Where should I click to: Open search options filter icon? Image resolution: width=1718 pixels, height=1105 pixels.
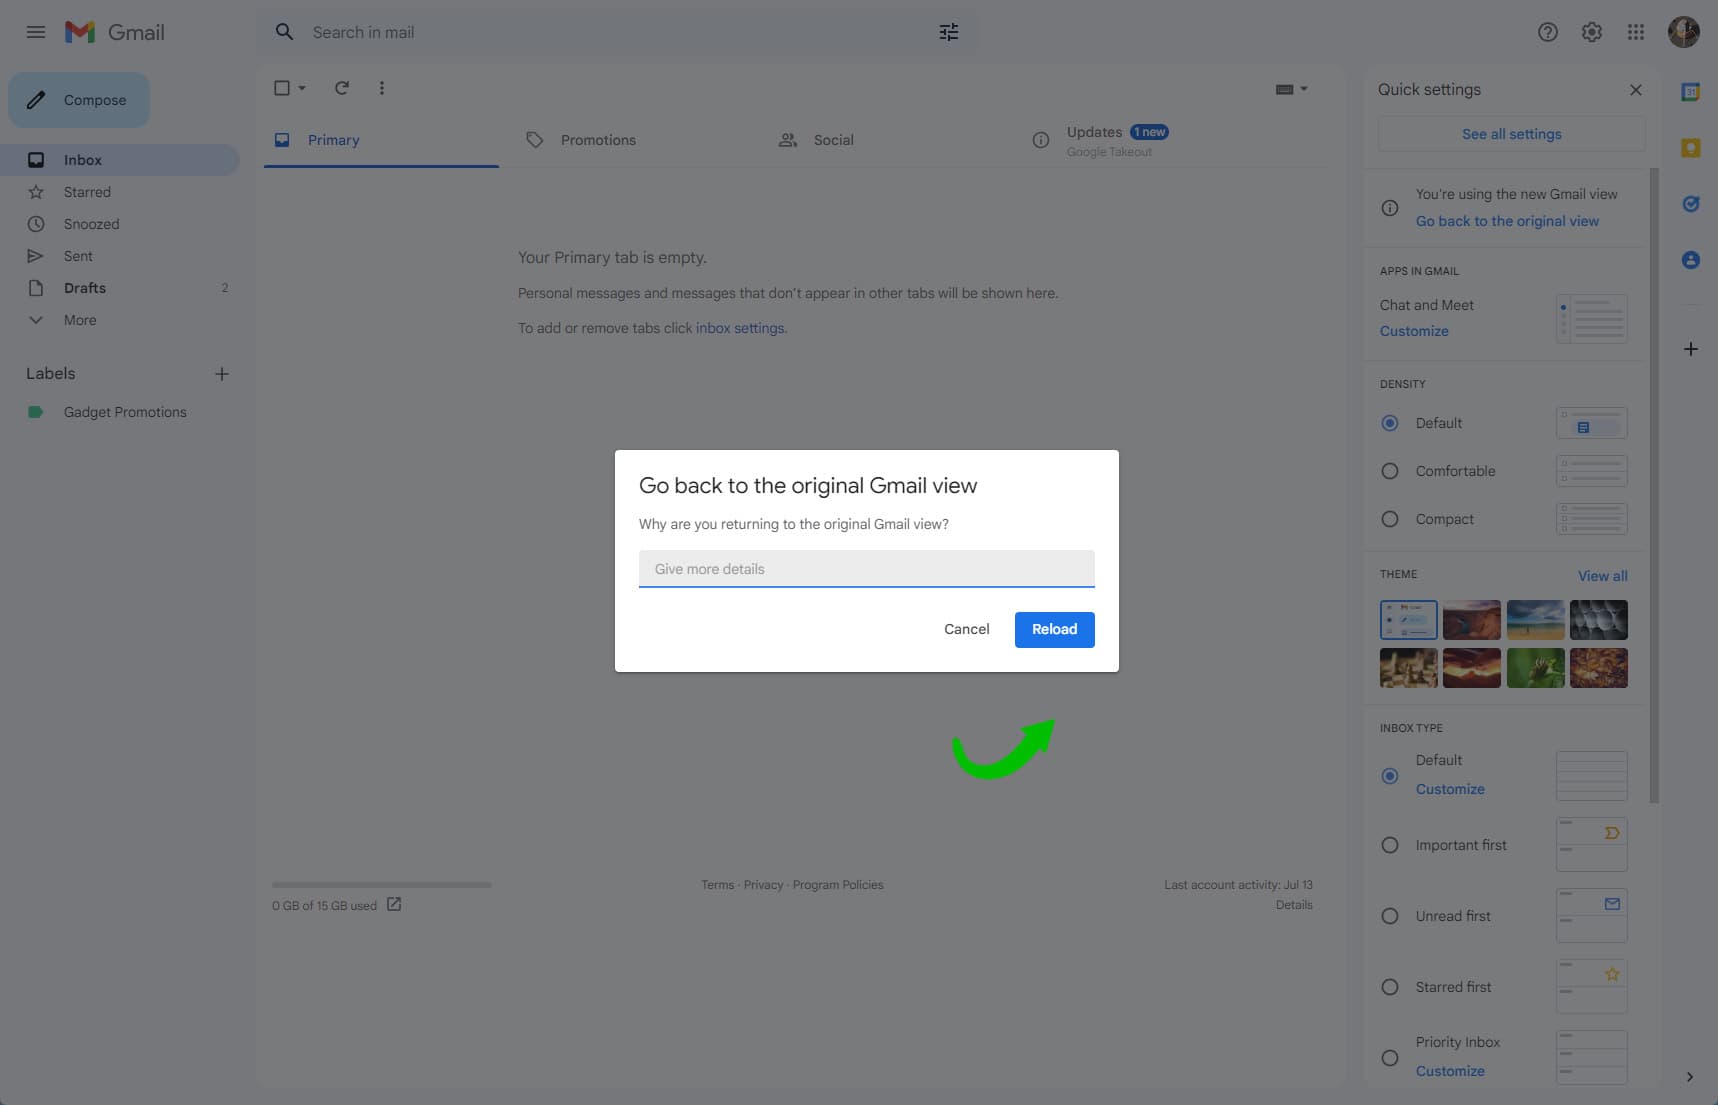pyautogui.click(x=948, y=32)
